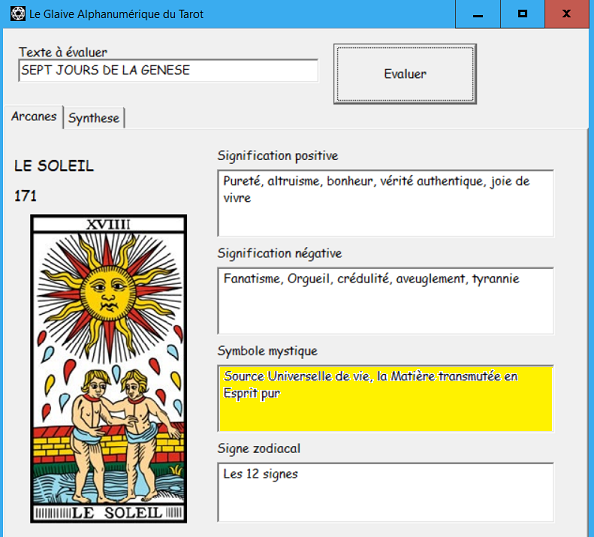Click the Signification négative label
594x537 pixels.
(x=280, y=253)
